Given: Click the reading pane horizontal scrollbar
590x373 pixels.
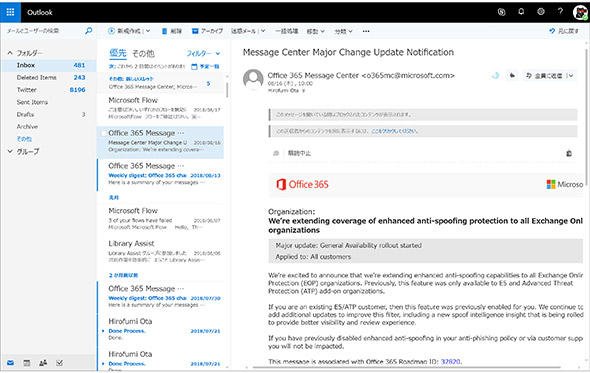Looking at the screenshot, I should [x=406, y=367].
